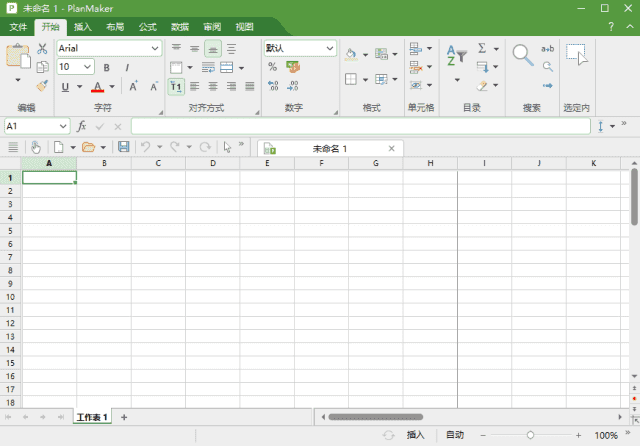This screenshot has width=640, height=446.
Task: Click the percent number format icon
Action: 272,67
